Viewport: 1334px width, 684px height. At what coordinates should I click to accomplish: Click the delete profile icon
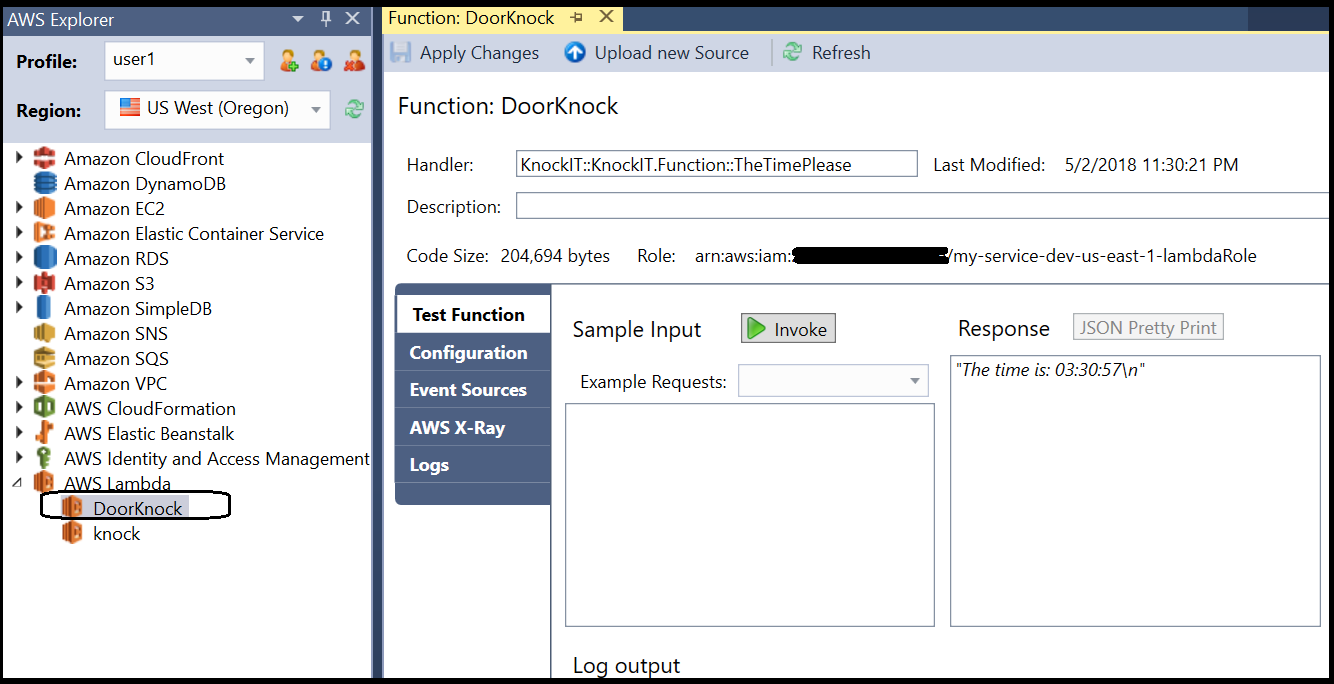[354, 61]
